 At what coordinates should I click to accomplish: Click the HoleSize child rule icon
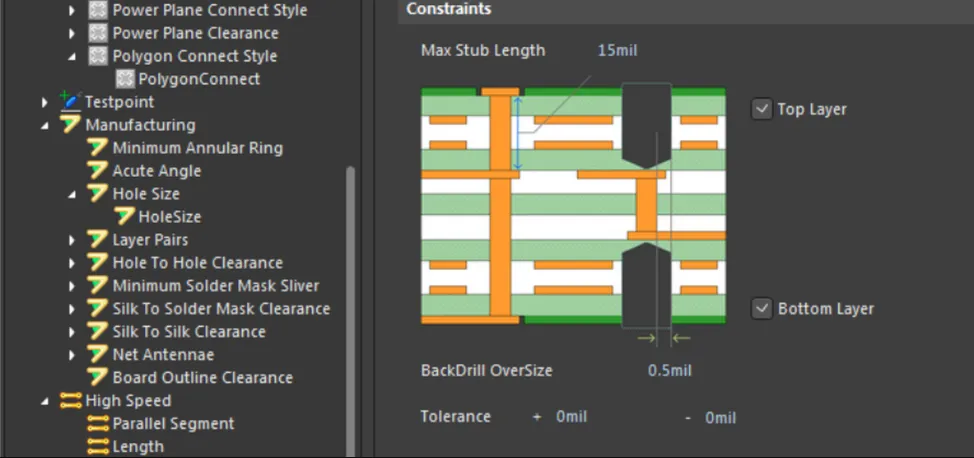[125, 216]
